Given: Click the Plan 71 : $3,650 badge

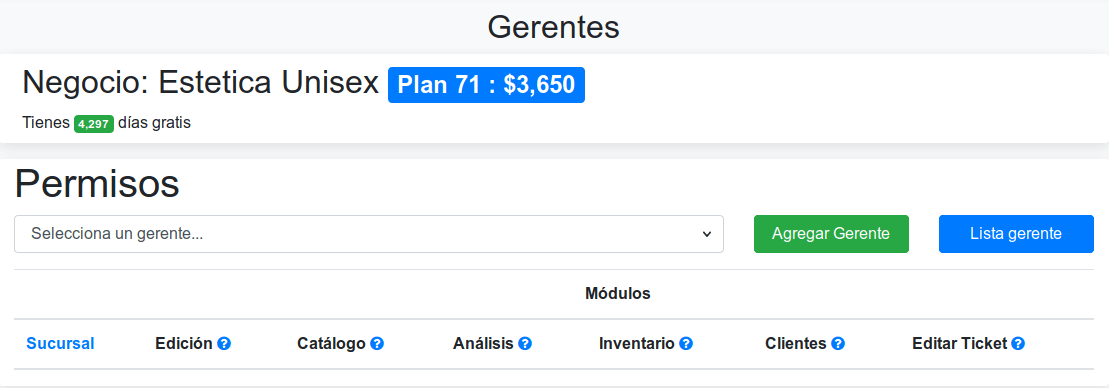Looking at the screenshot, I should point(486,85).
